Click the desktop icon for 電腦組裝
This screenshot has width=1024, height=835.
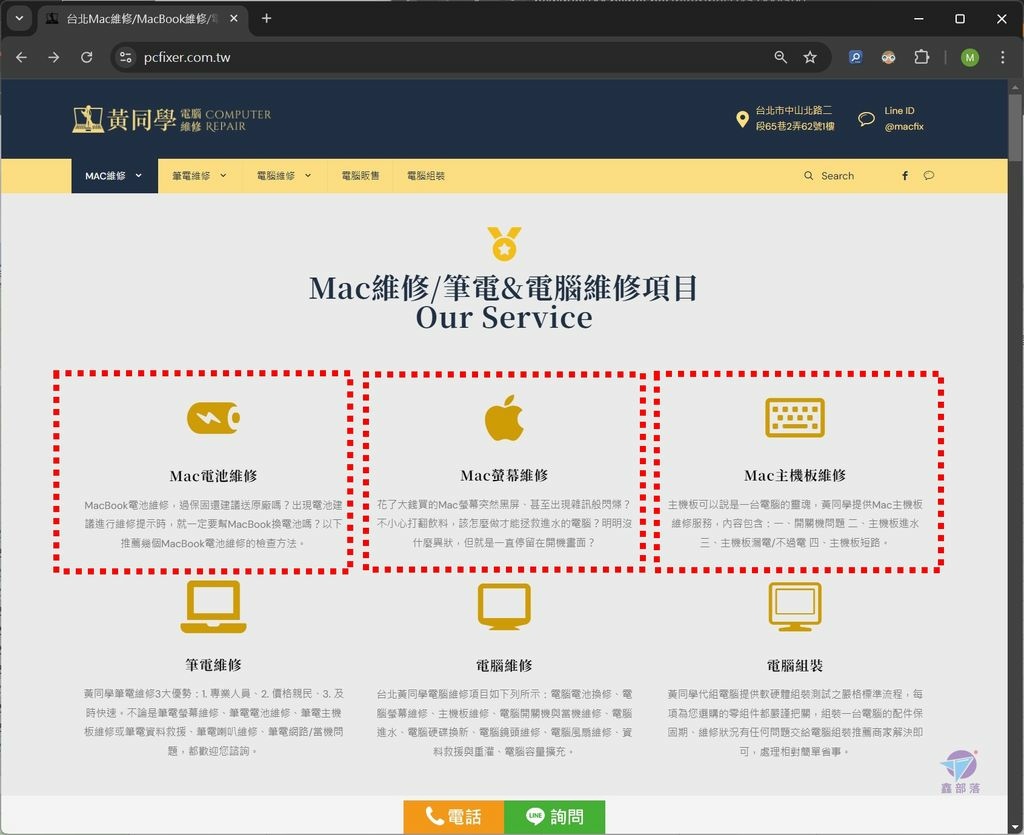point(795,607)
